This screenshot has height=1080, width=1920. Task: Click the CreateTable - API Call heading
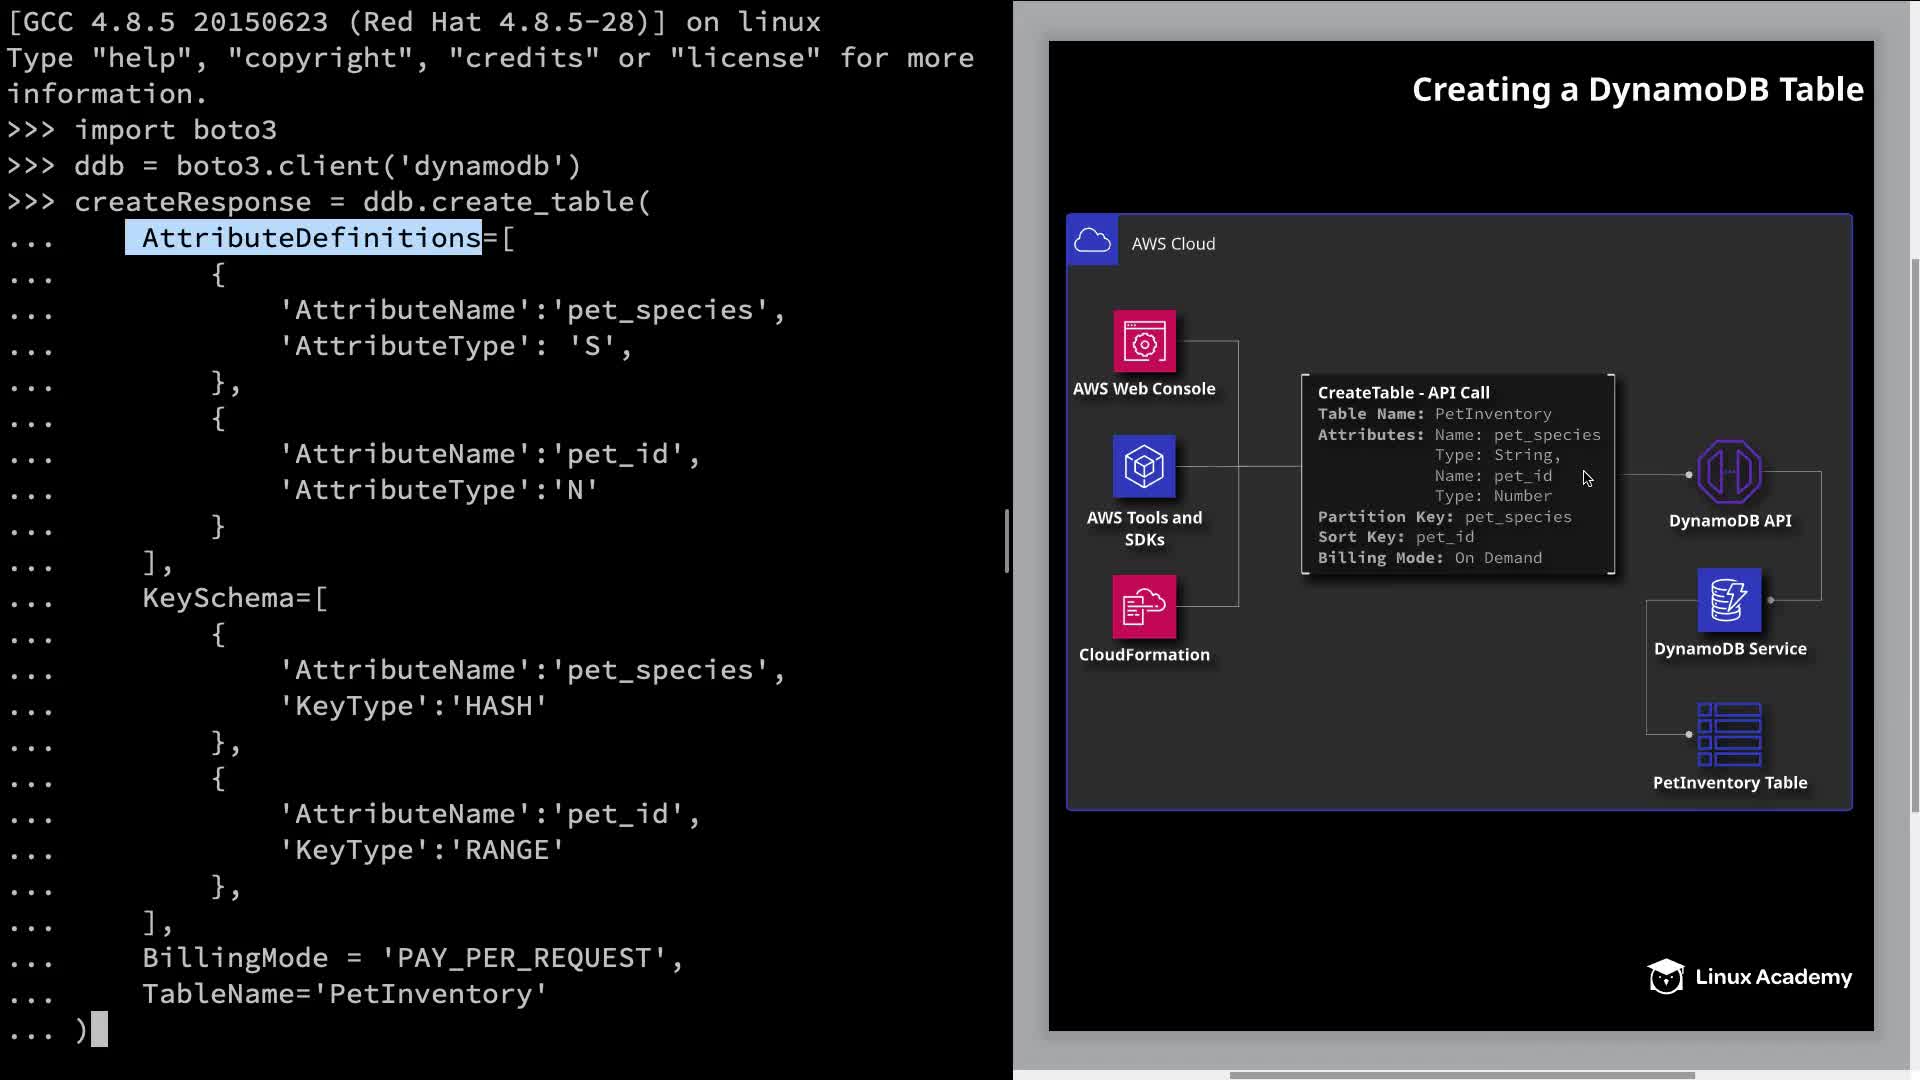[1403, 393]
